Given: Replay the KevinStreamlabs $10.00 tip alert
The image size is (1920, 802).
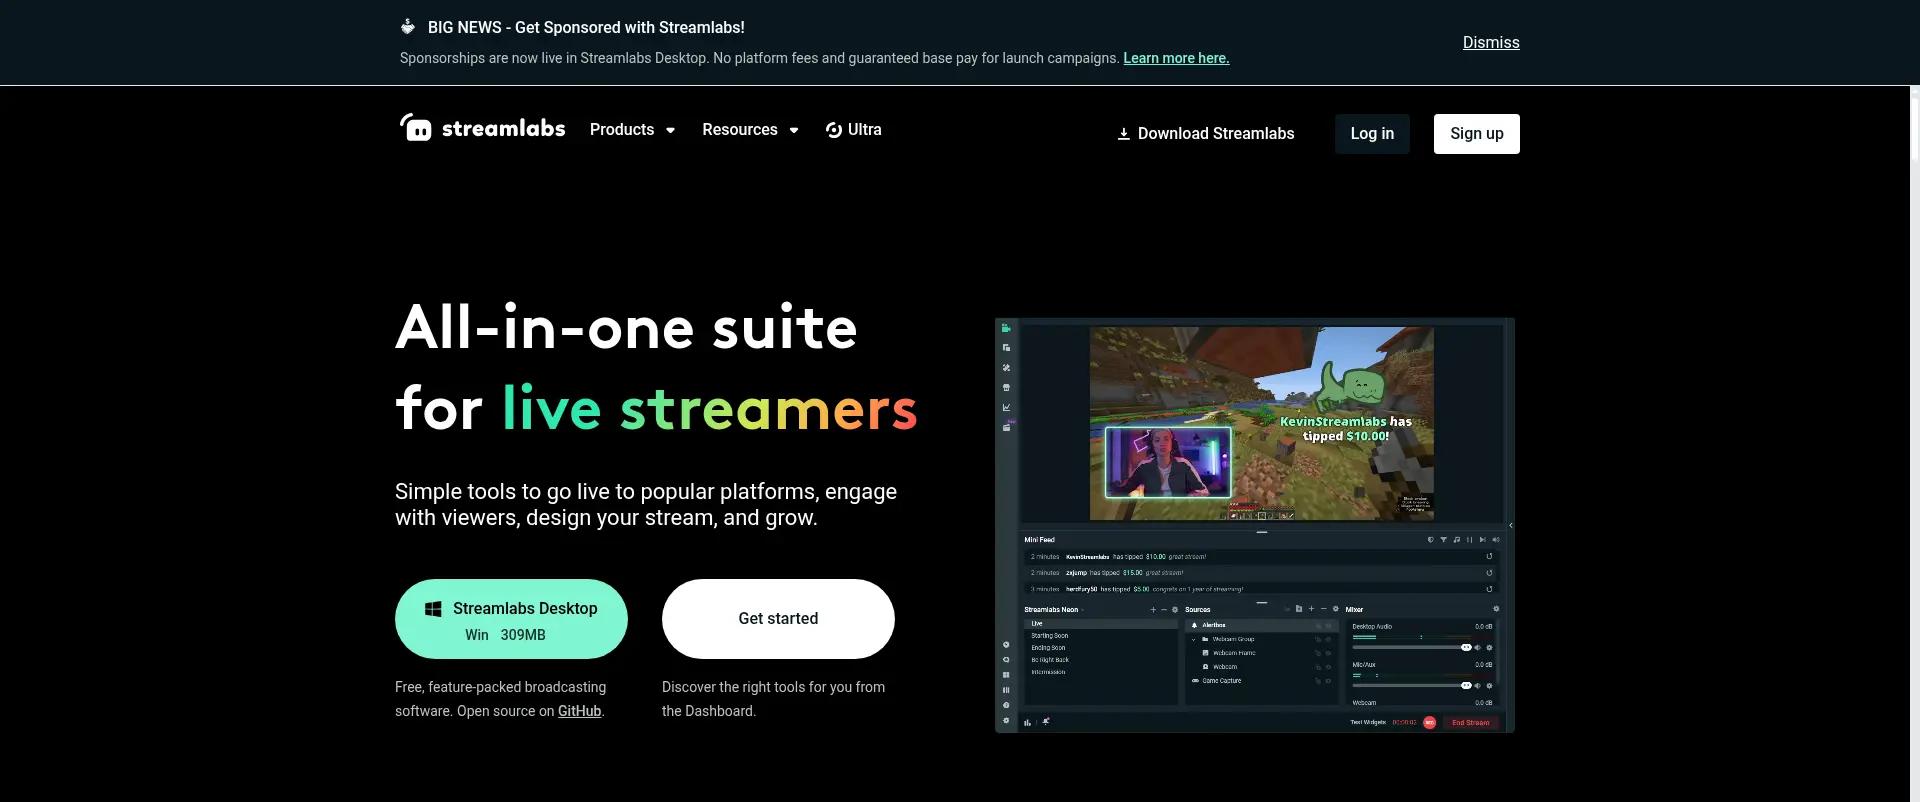Looking at the screenshot, I should pyautogui.click(x=1489, y=556).
